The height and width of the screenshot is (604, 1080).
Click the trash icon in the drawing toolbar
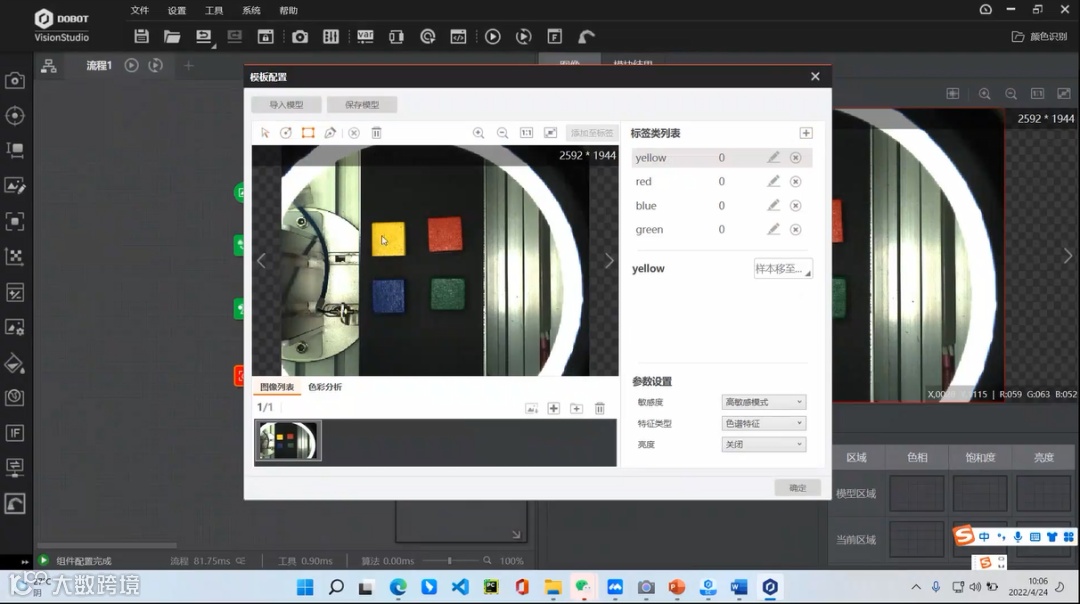point(376,133)
